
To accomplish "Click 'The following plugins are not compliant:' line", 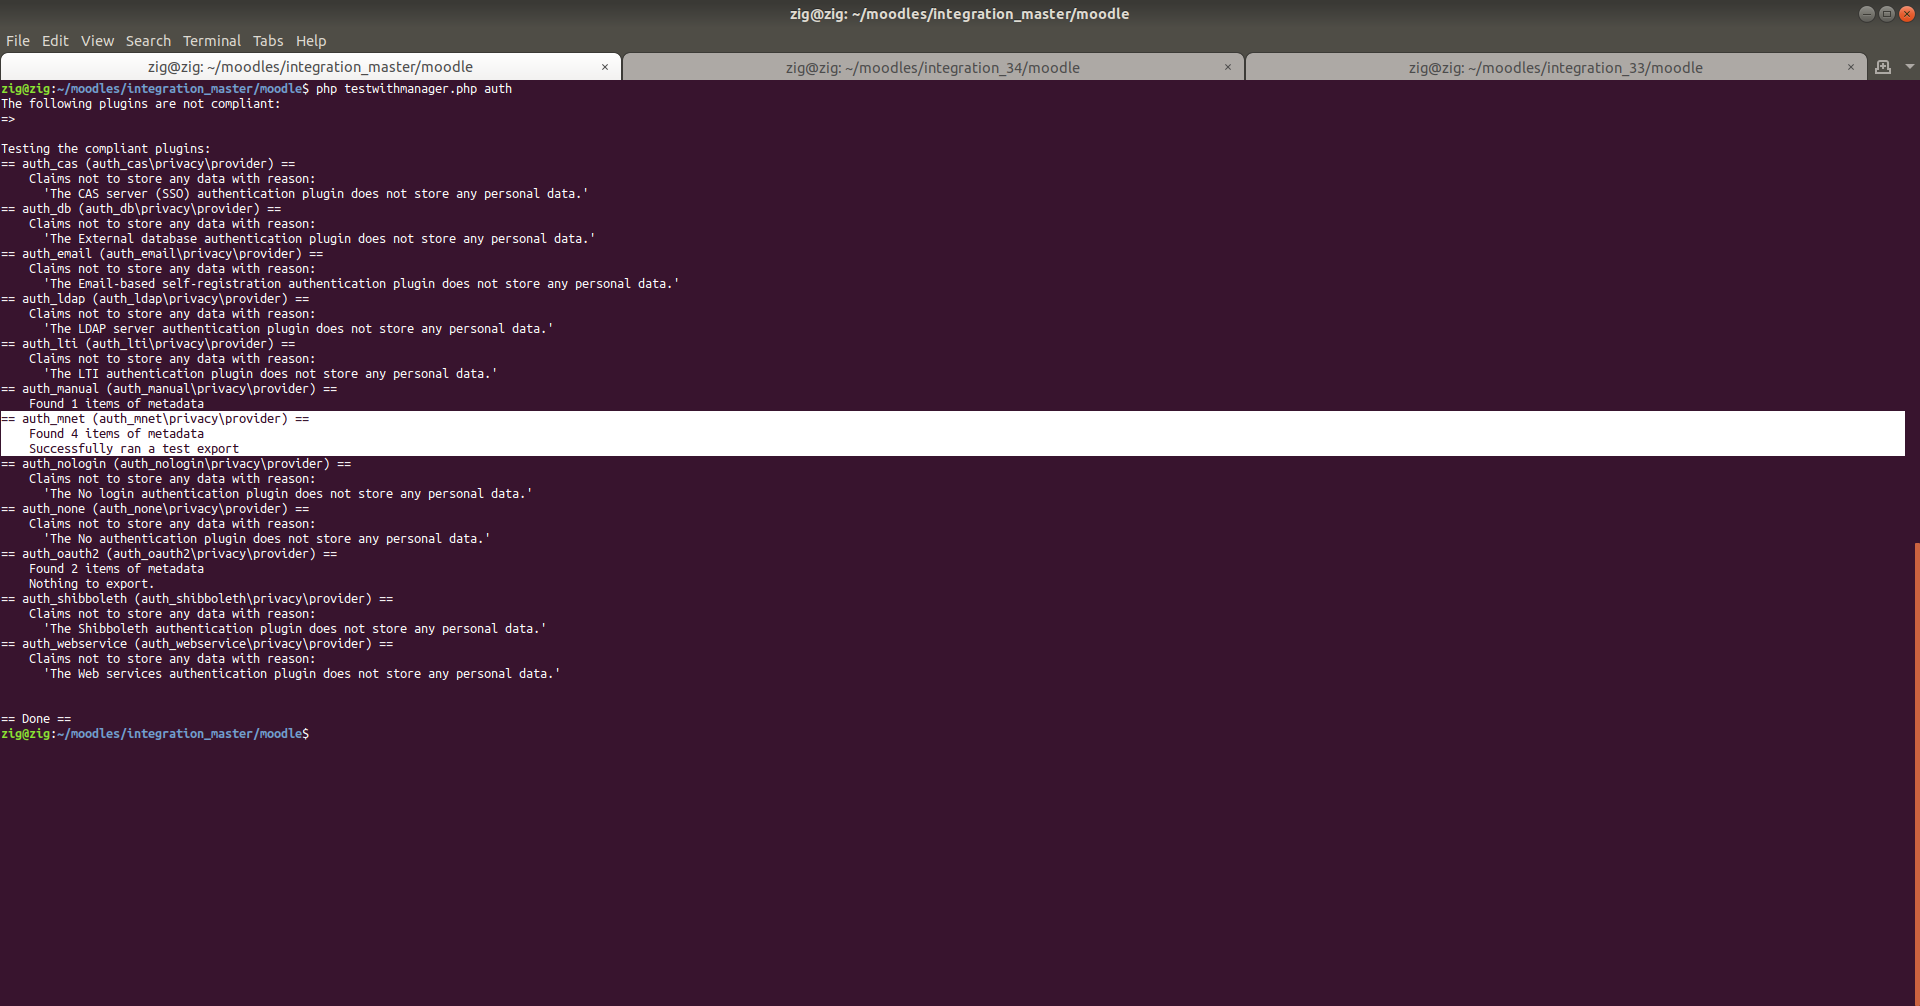I will (141, 104).
